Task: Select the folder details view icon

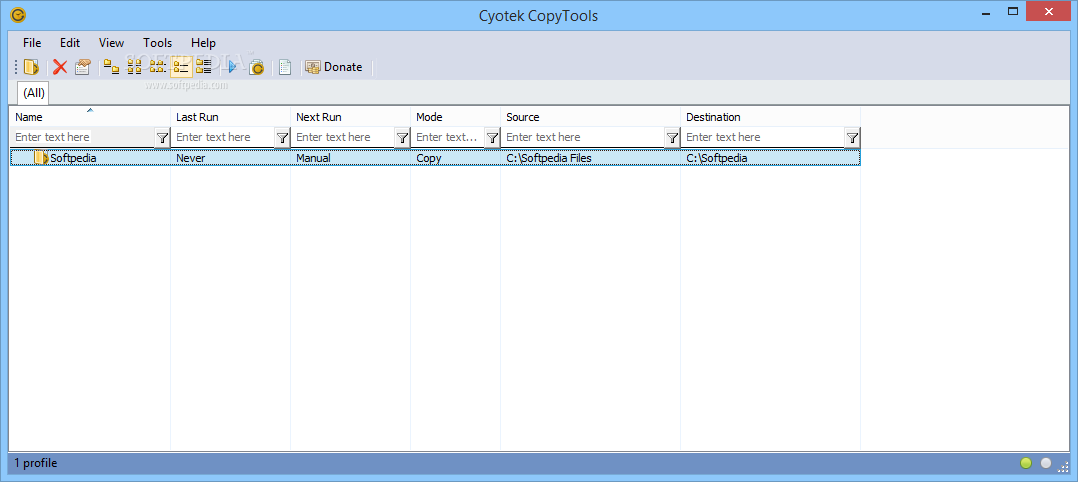Action: point(204,67)
